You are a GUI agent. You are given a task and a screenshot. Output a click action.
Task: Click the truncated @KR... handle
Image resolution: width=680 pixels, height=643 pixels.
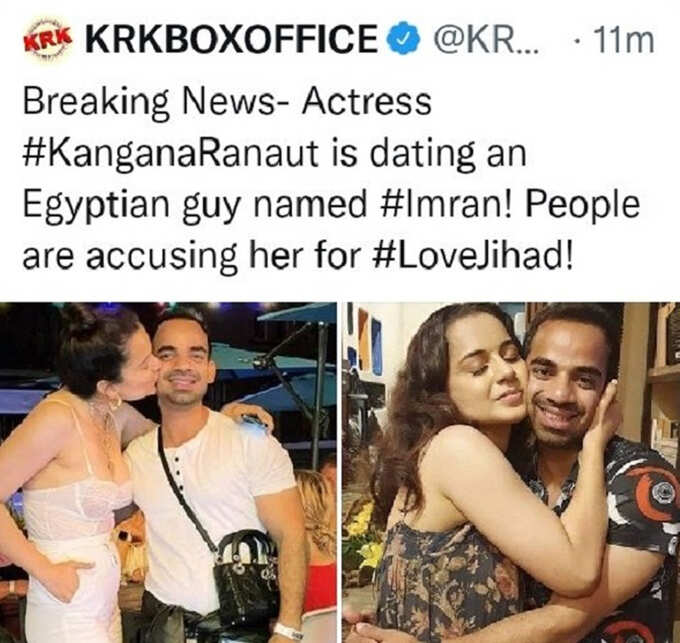click(484, 39)
